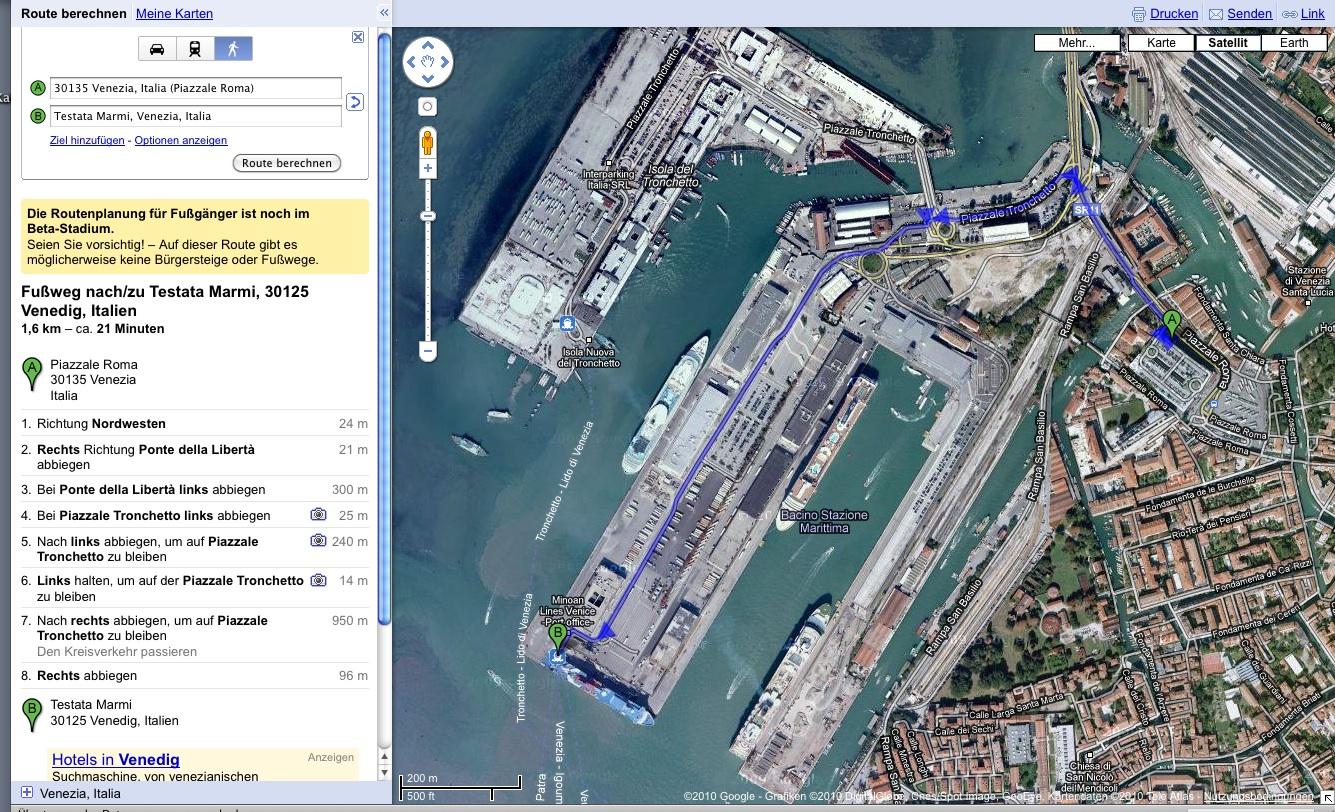
Task: Switch map to Satellit view
Action: point(1227,43)
